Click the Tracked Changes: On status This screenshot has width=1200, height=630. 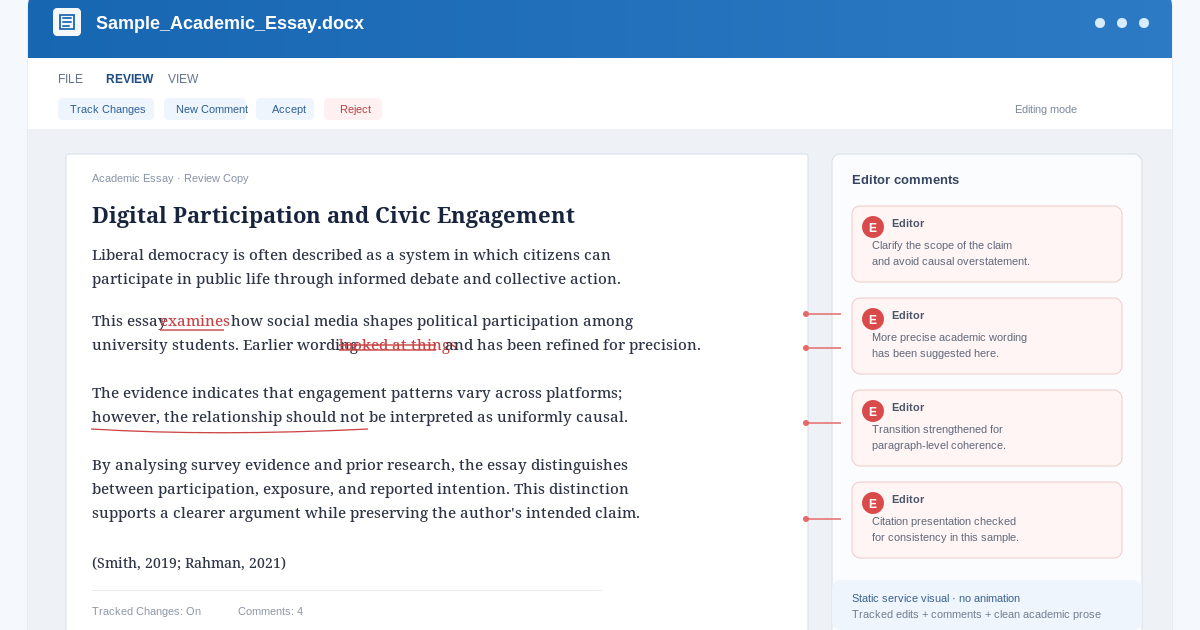(x=146, y=611)
